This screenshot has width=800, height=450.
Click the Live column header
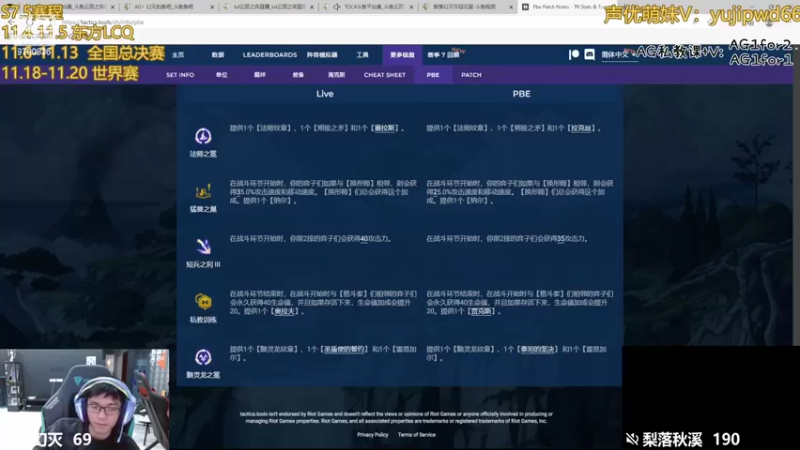pyautogui.click(x=324, y=94)
